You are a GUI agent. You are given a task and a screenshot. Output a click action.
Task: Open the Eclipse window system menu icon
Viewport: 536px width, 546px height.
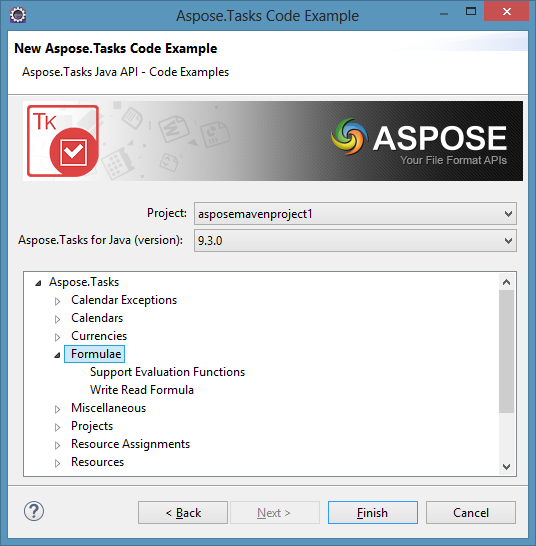[x=18, y=15]
